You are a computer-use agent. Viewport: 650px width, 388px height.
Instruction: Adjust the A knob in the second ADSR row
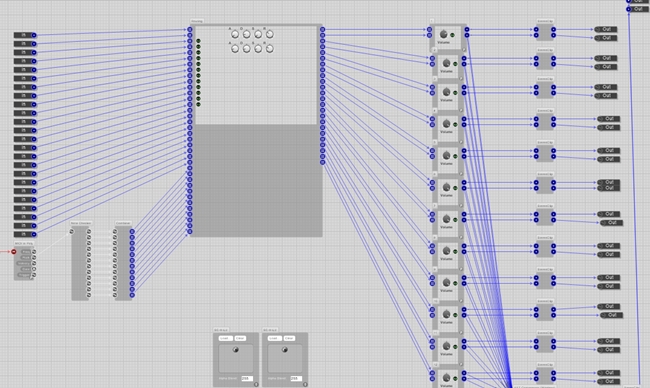pyautogui.click(x=235, y=48)
